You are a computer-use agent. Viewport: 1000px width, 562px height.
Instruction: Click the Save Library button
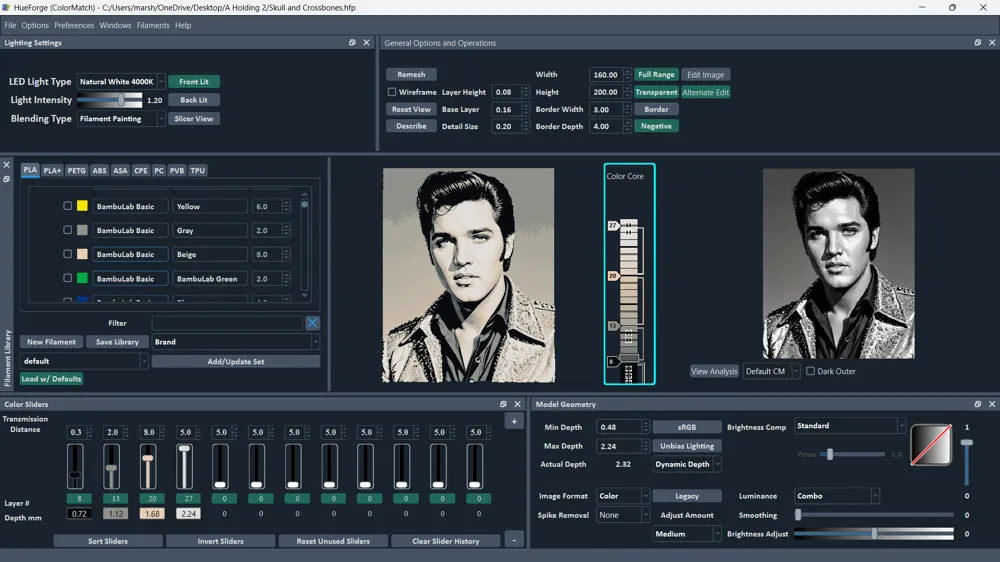point(117,342)
